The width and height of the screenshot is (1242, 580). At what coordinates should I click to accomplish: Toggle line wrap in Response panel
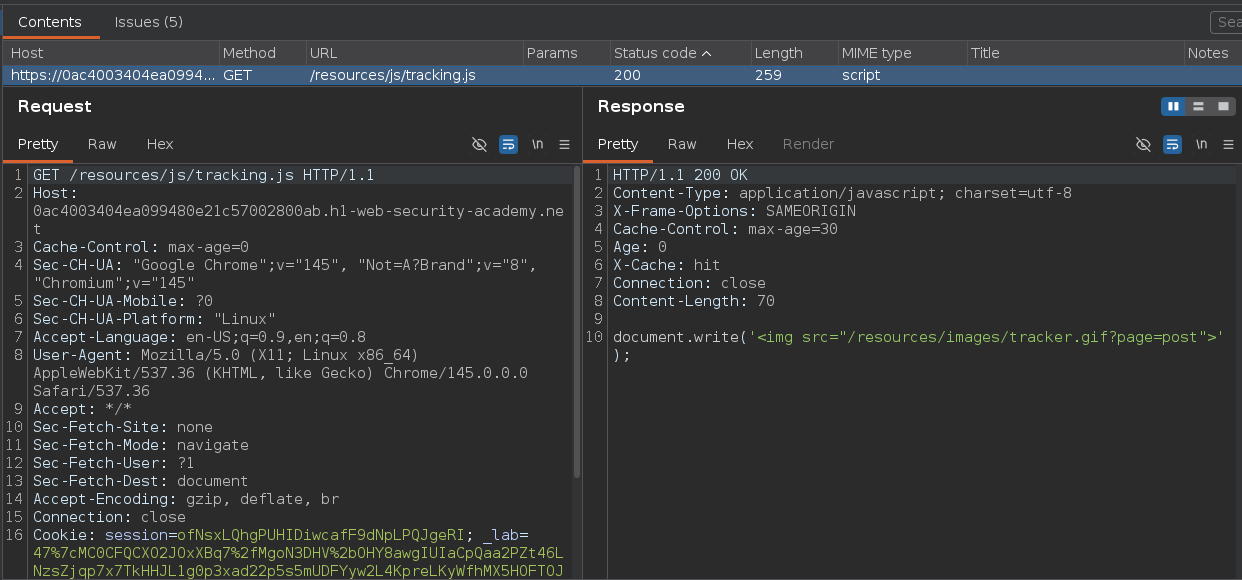pos(1173,144)
